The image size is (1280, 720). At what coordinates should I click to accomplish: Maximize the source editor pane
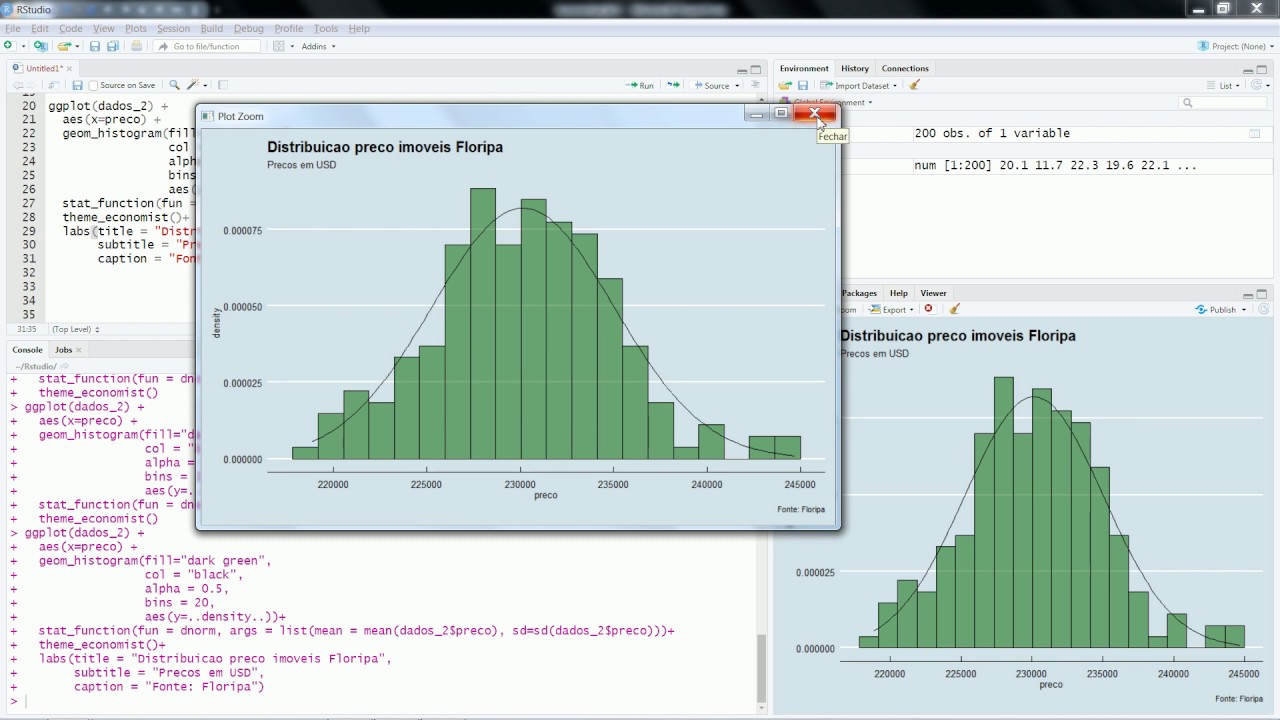pyautogui.click(x=756, y=69)
